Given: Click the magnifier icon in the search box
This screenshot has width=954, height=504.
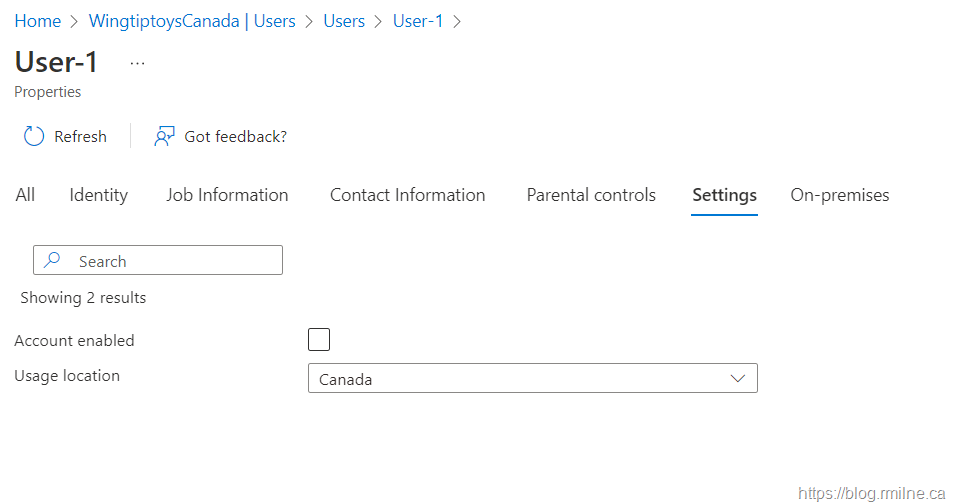Looking at the screenshot, I should click(53, 261).
